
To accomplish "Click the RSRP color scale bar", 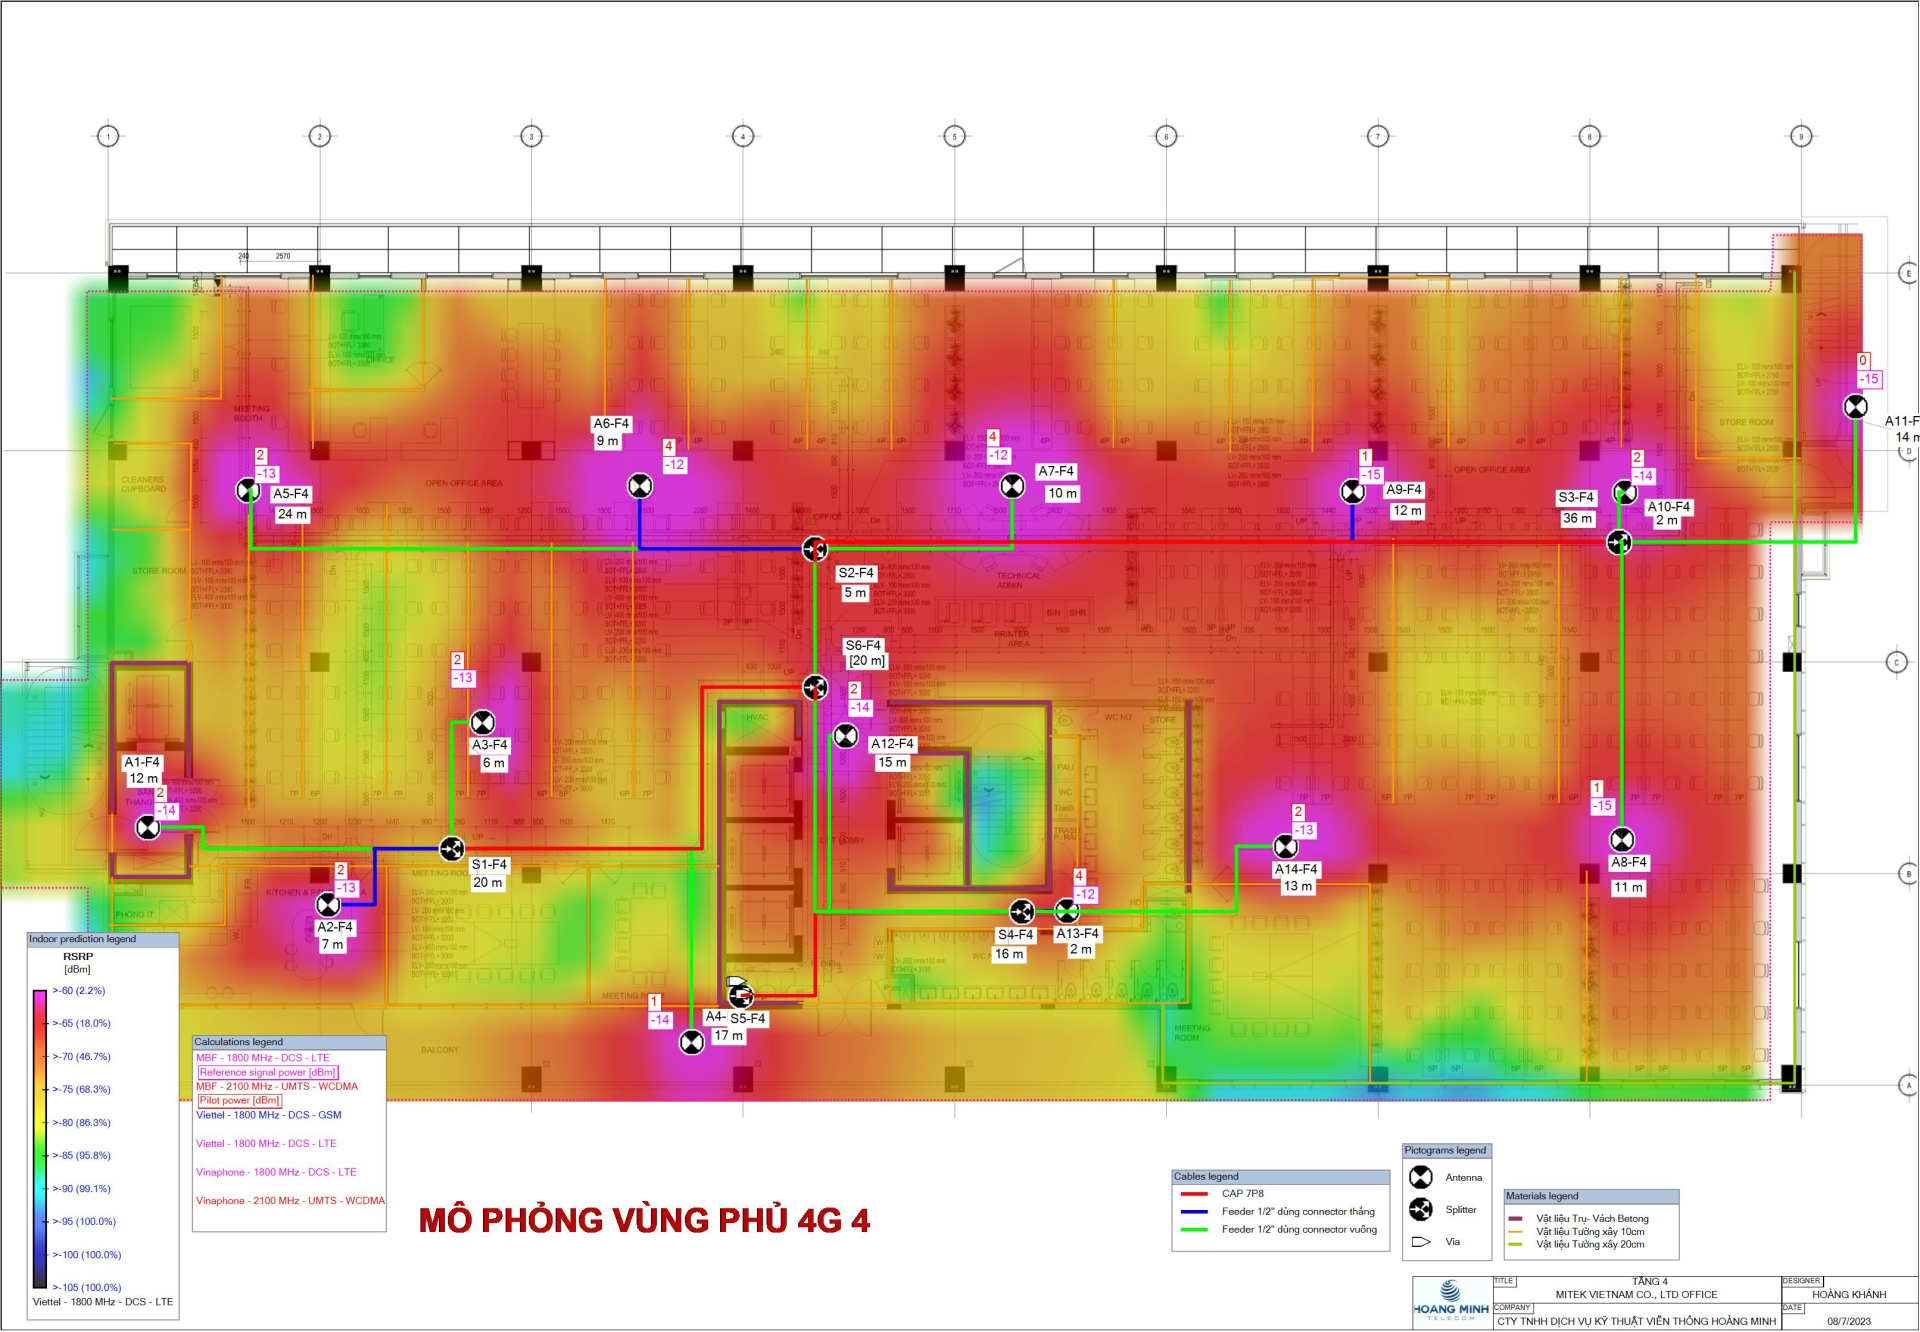I will [40, 1138].
